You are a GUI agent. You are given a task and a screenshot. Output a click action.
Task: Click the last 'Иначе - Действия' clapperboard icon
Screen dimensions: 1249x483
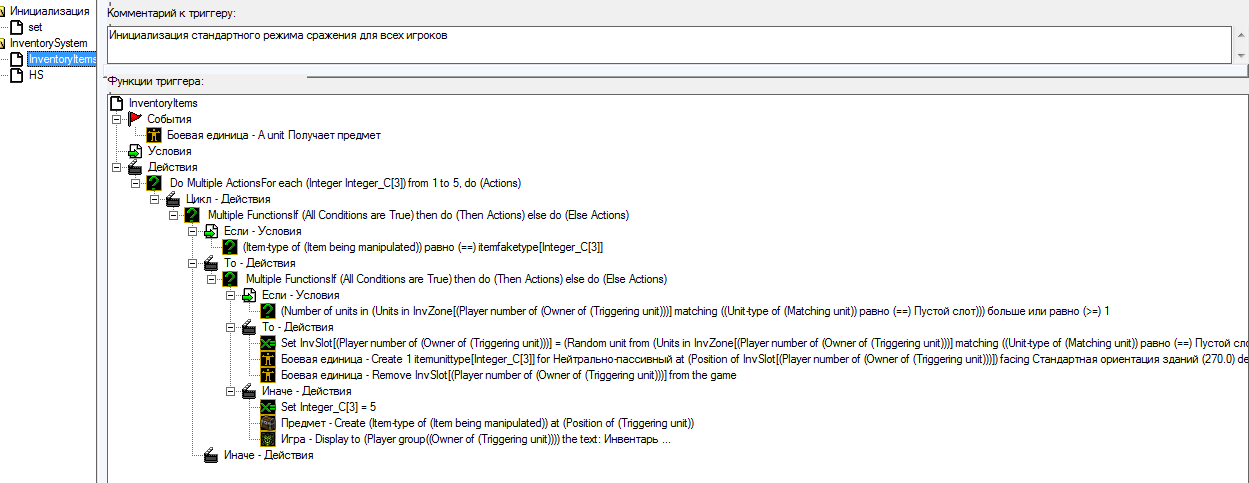tap(212, 455)
